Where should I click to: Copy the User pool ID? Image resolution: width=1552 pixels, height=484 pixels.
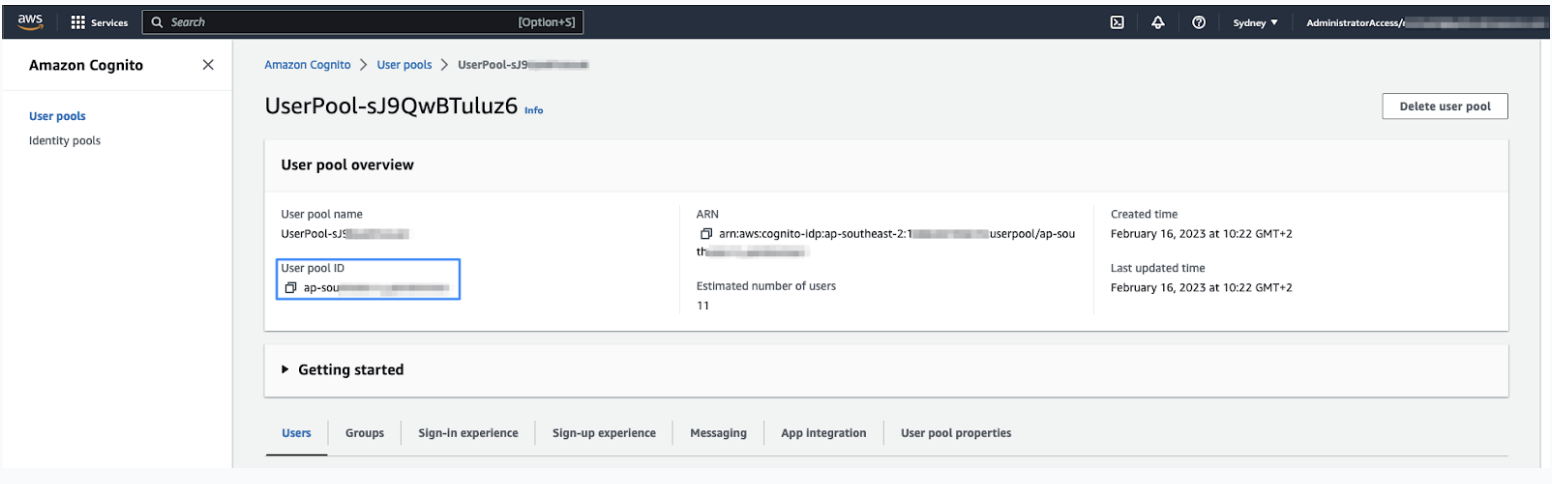point(290,288)
